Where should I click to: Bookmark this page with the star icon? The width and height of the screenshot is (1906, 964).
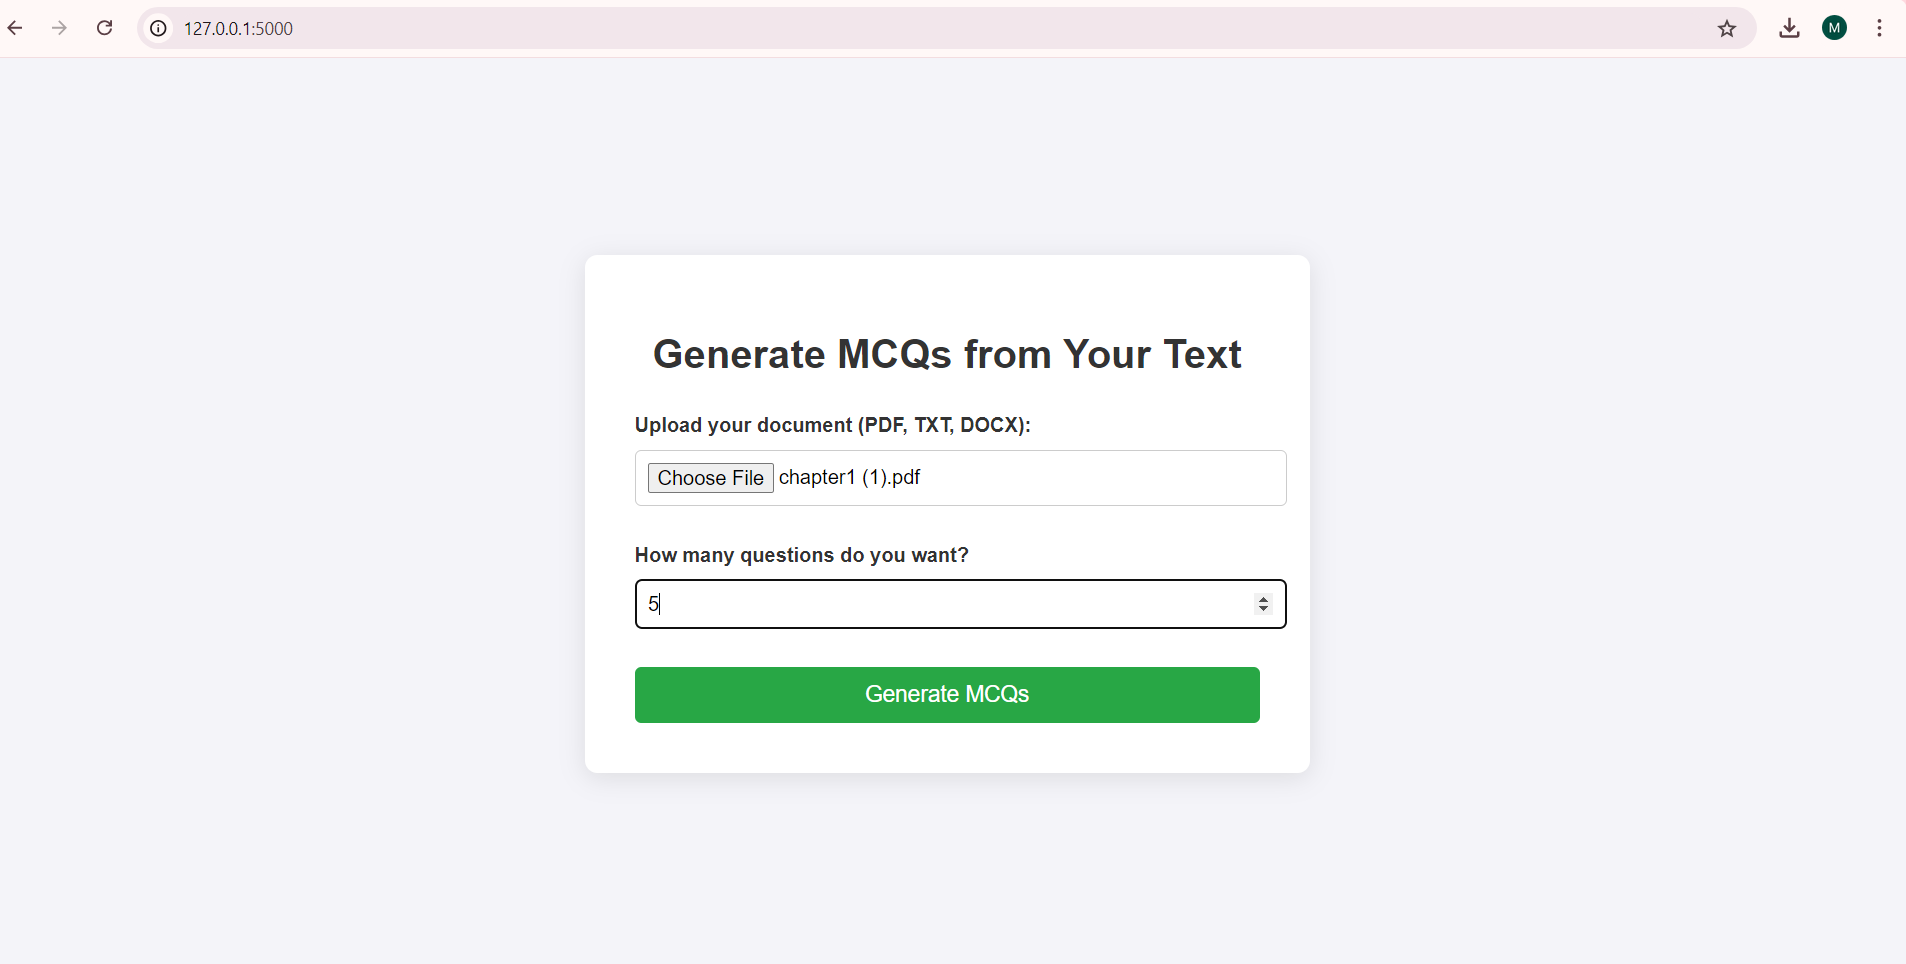(1727, 28)
